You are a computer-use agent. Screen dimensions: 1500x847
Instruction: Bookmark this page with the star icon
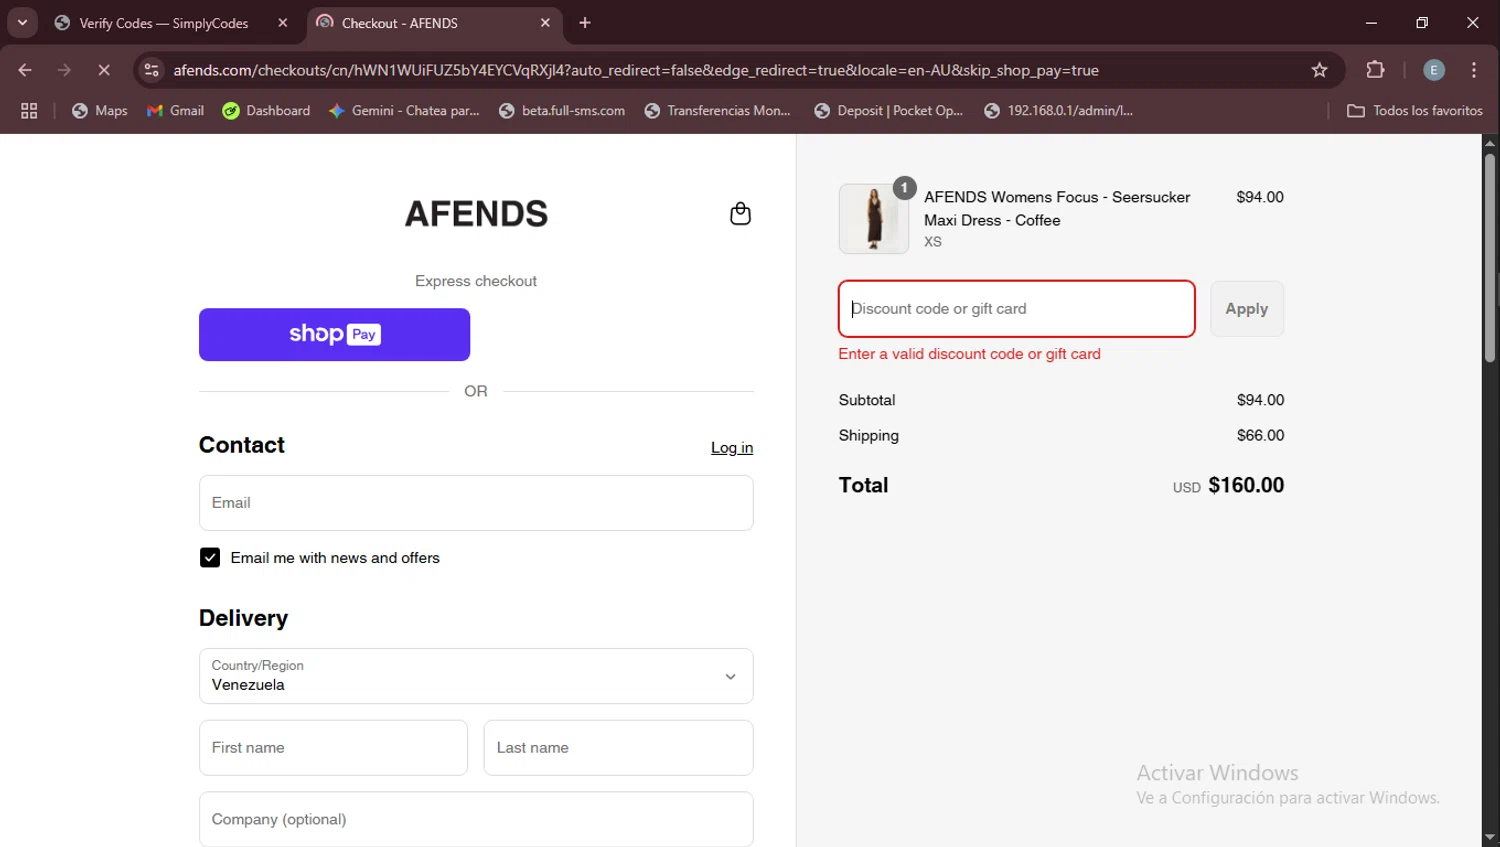coord(1319,70)
